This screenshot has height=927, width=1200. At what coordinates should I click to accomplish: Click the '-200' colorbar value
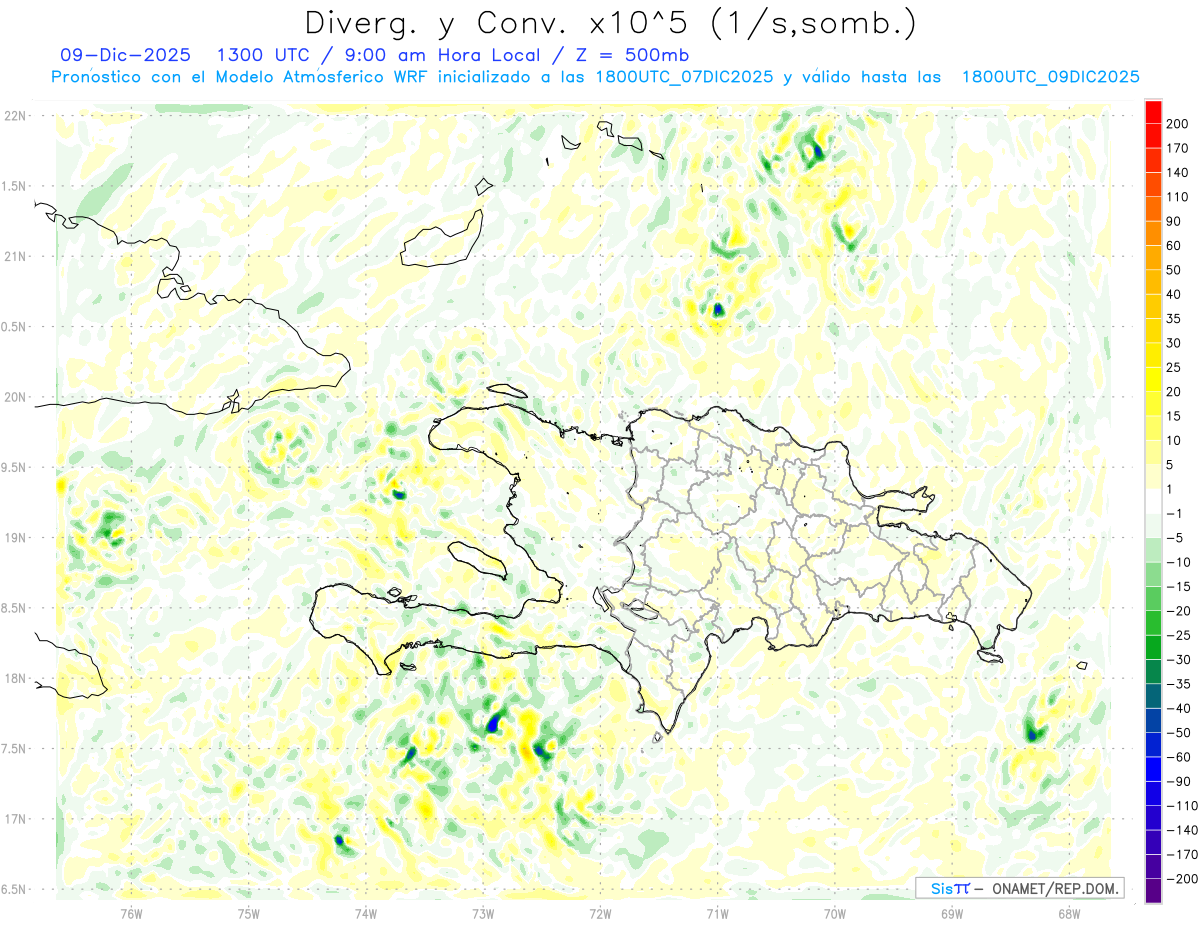tap(1180, 879)
